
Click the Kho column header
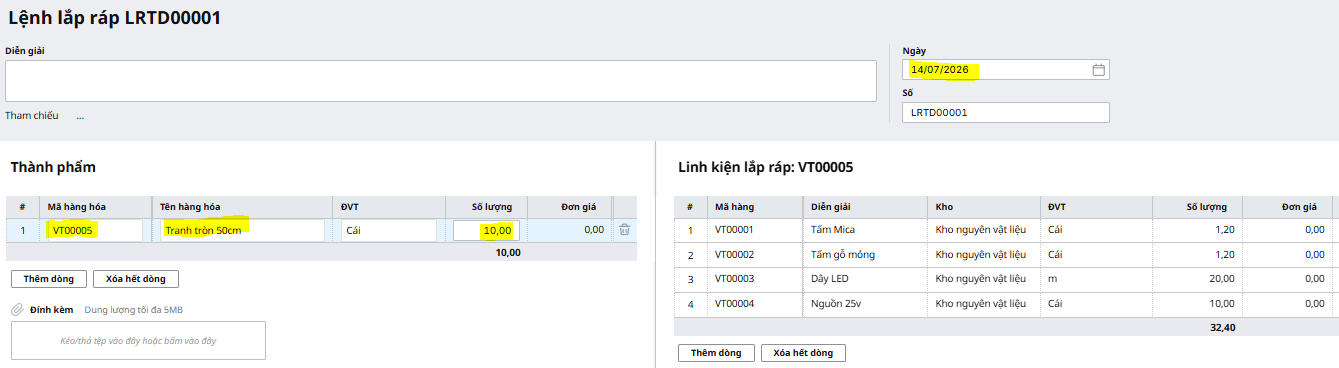985,206
